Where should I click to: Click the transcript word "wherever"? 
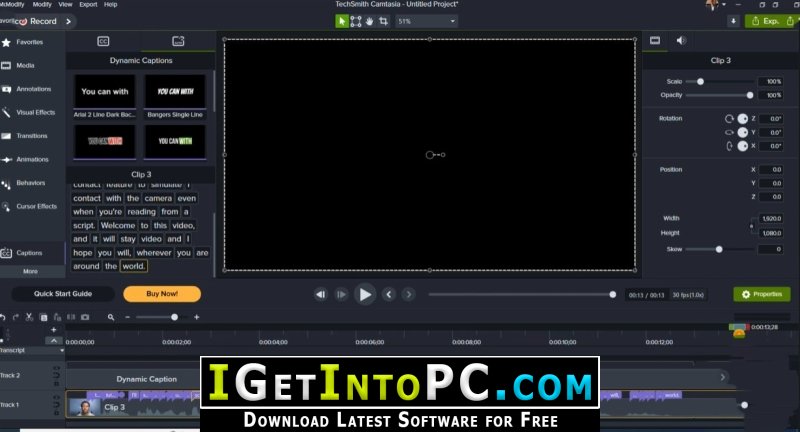pos(154,252)
